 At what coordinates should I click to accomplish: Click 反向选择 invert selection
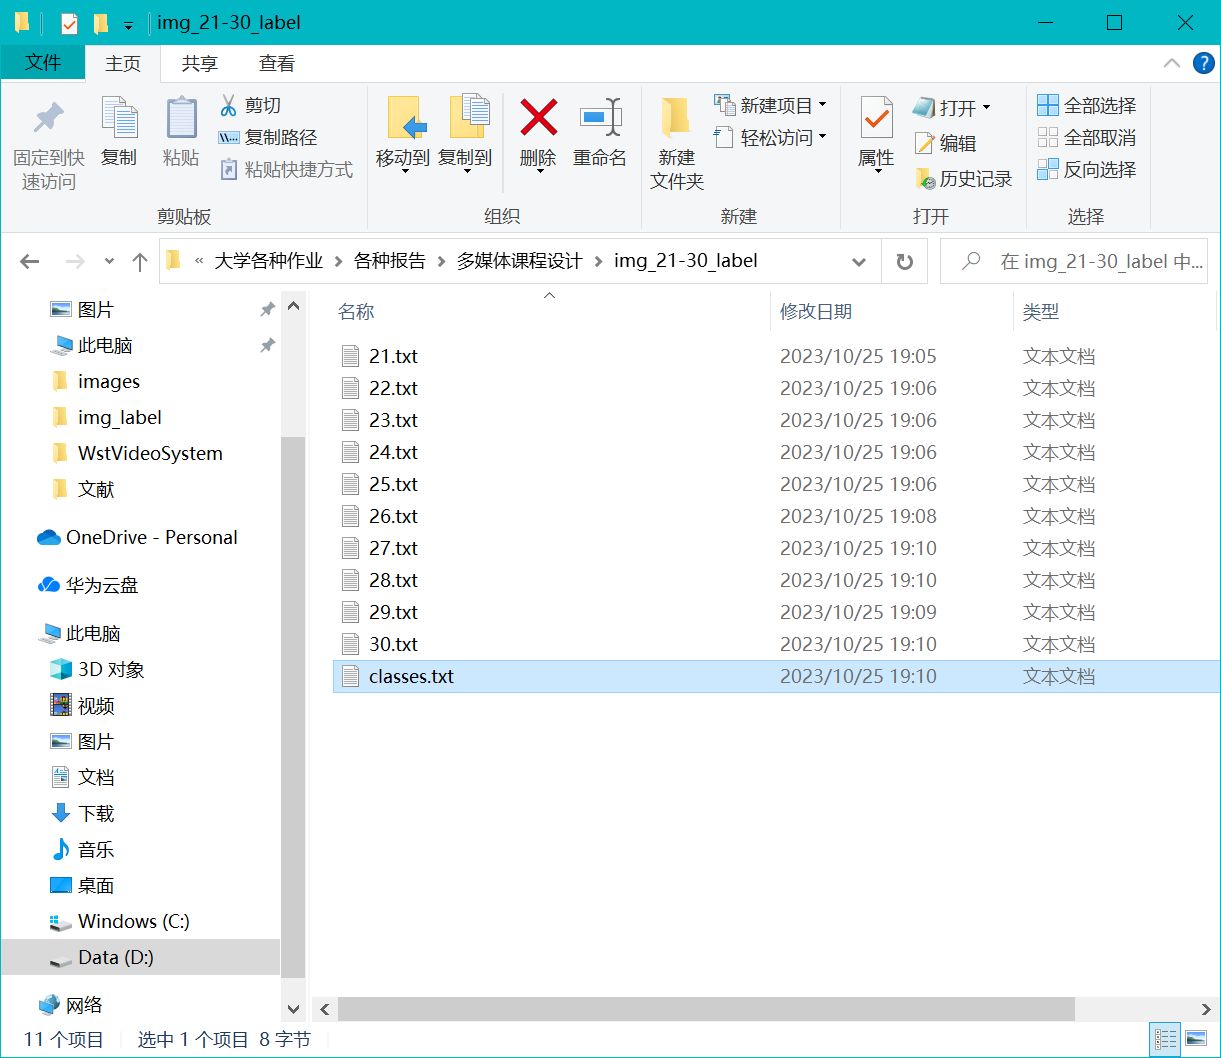1087,169
